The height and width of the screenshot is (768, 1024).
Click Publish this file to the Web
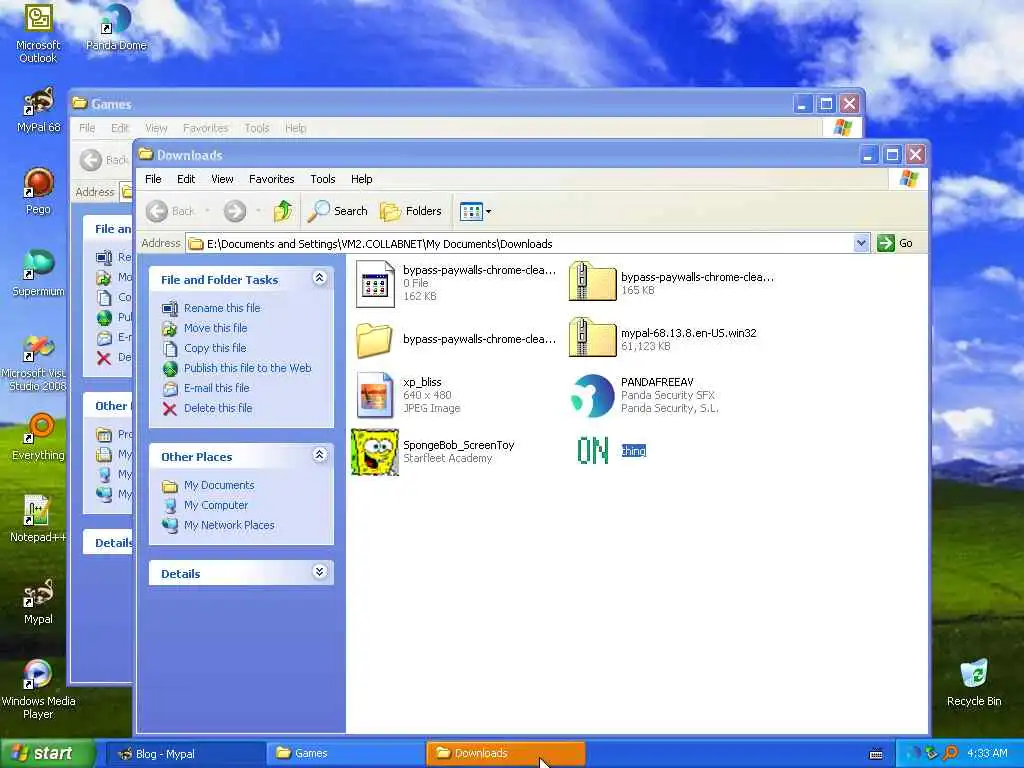pyautogui.click(x=248, y=368)
